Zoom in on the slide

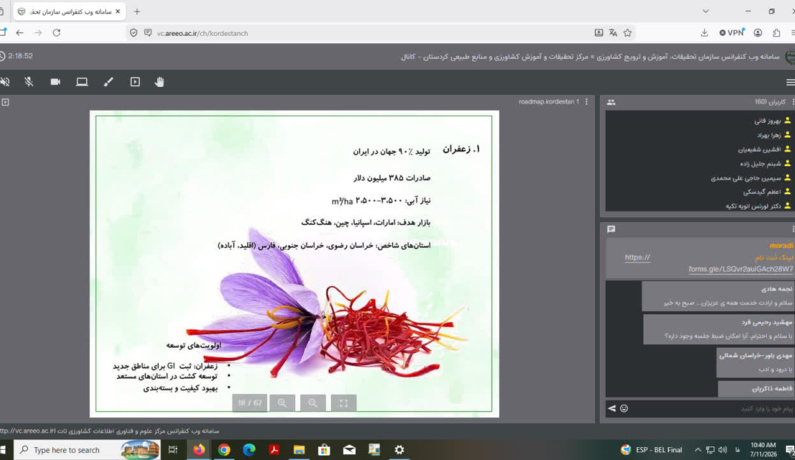tap(282, 403)
